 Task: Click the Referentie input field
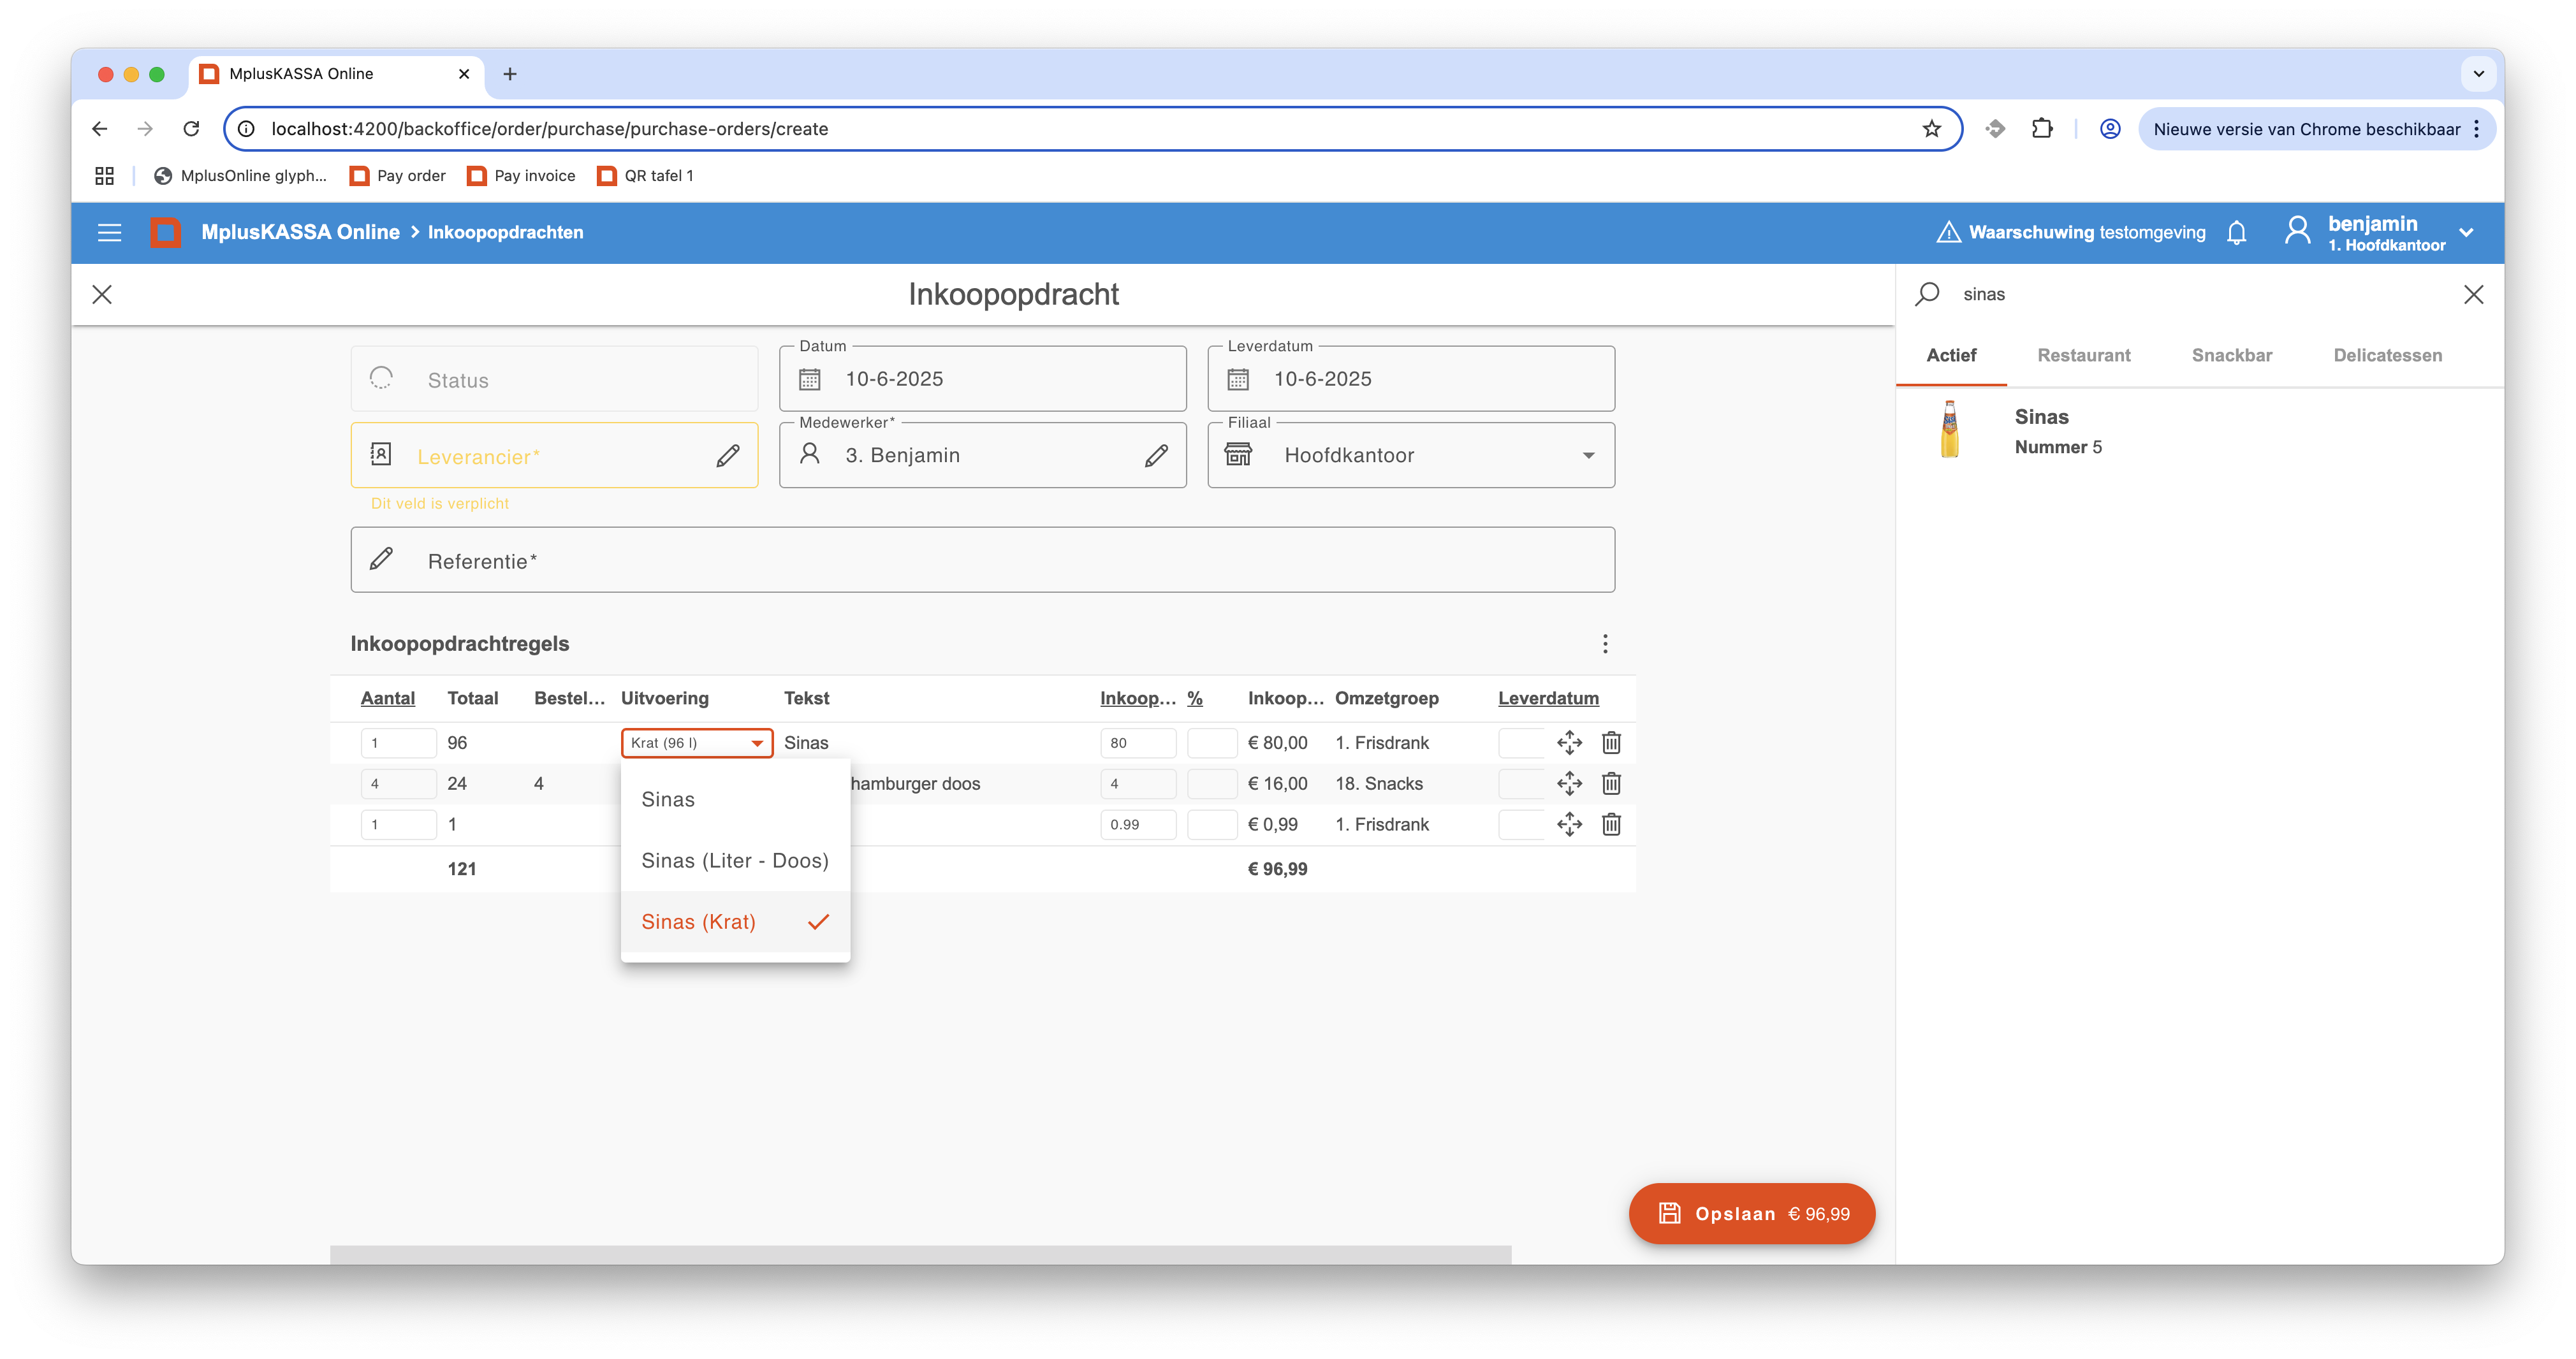click(983, 561)
